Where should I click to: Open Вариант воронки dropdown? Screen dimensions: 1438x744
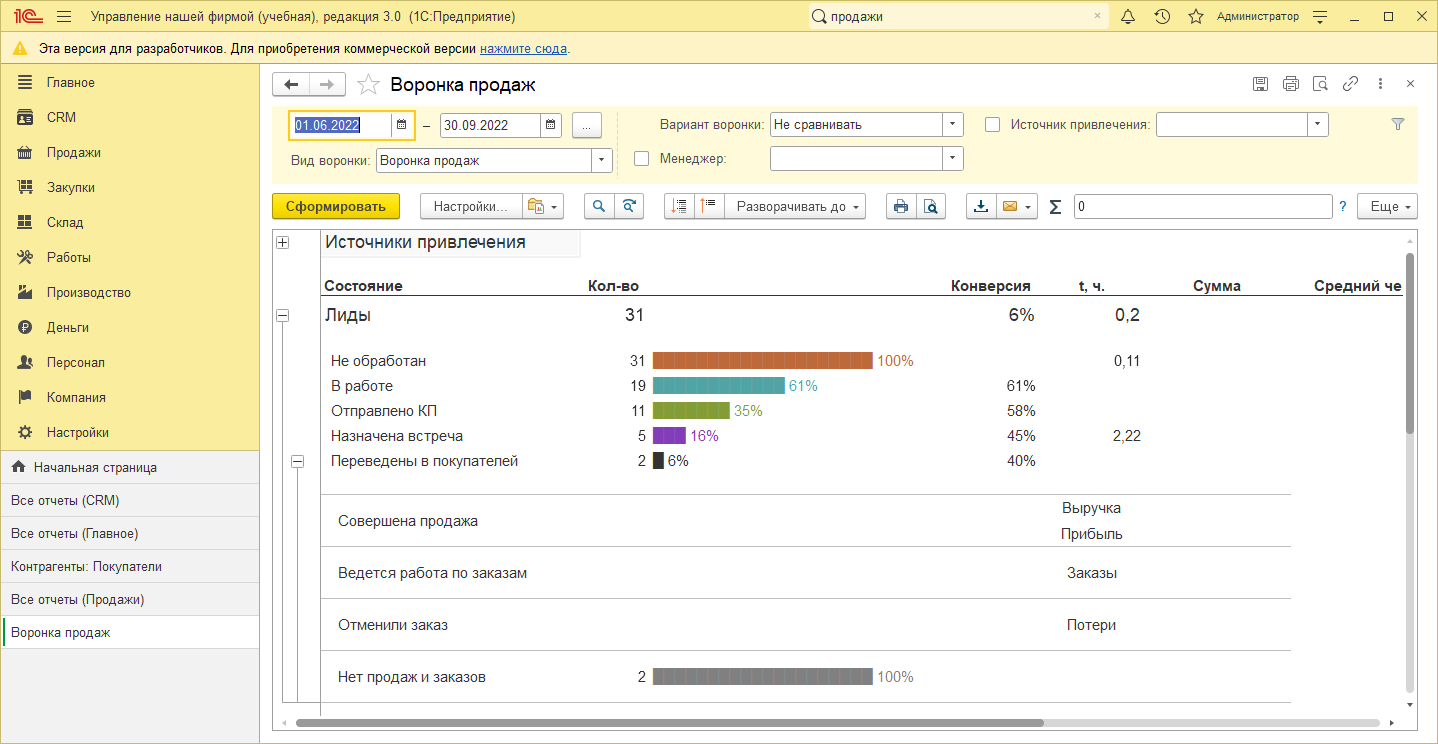953,125
